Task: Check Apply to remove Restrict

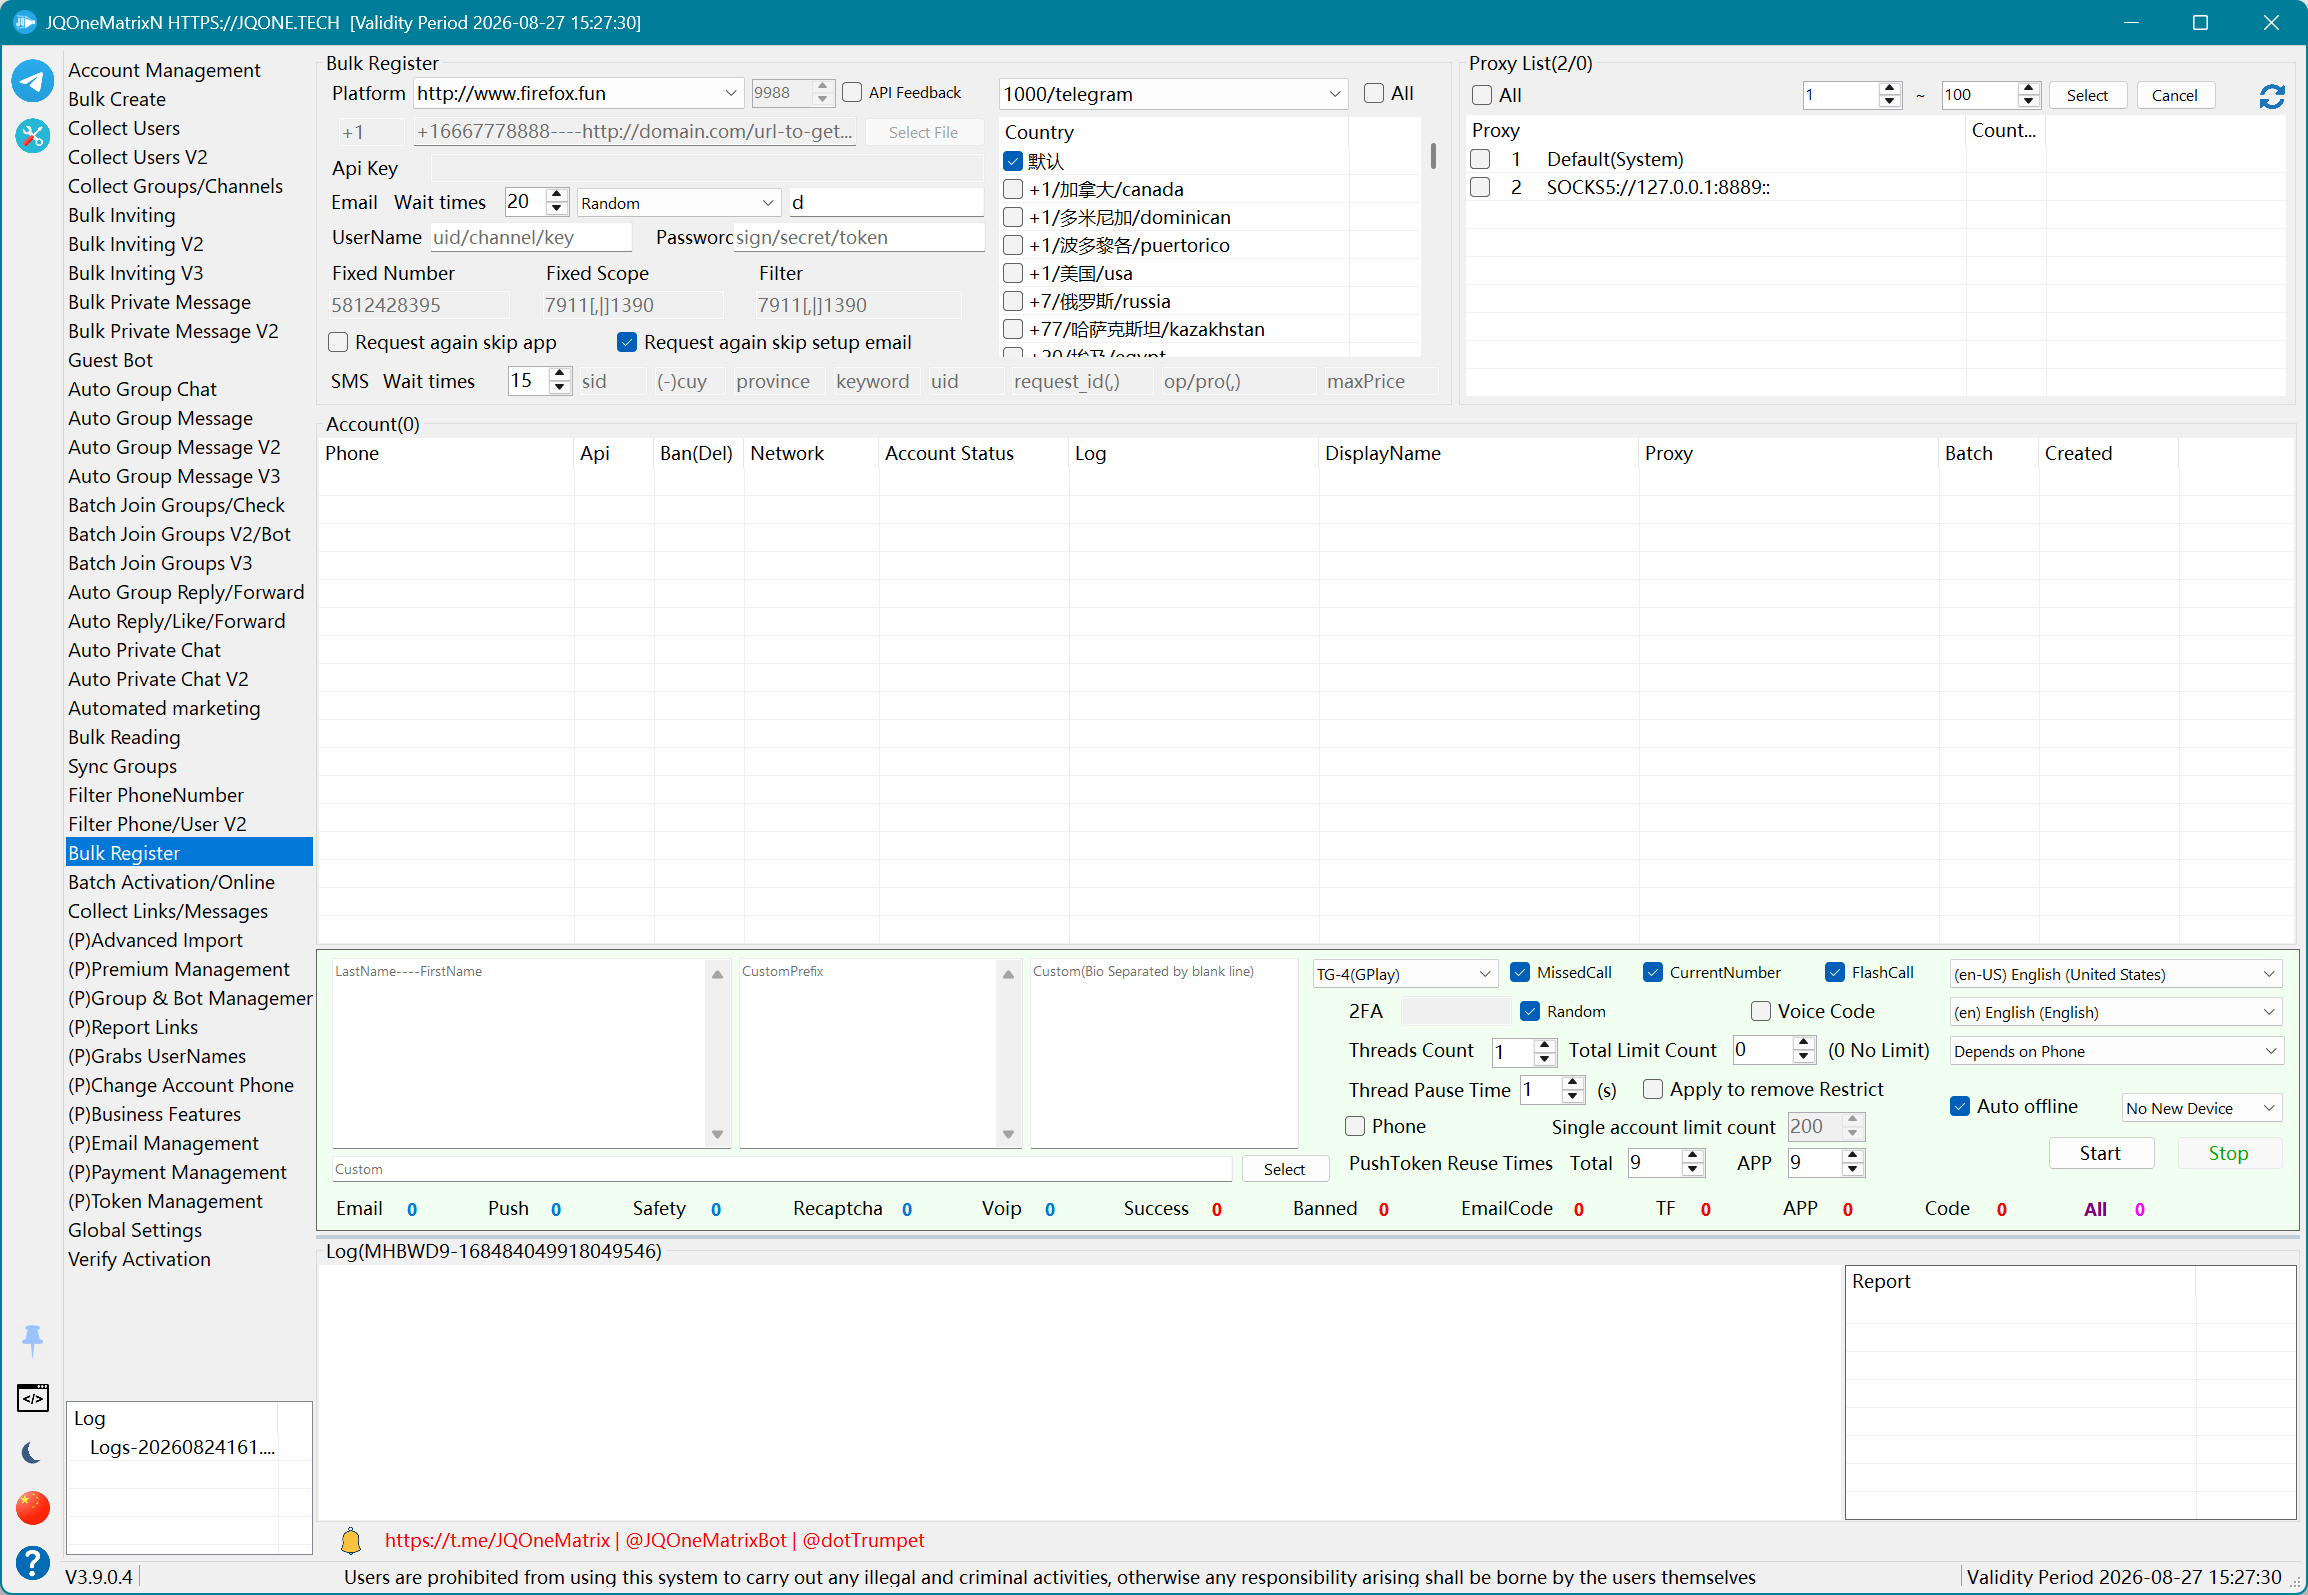Action: (x=1653, y=1089)
